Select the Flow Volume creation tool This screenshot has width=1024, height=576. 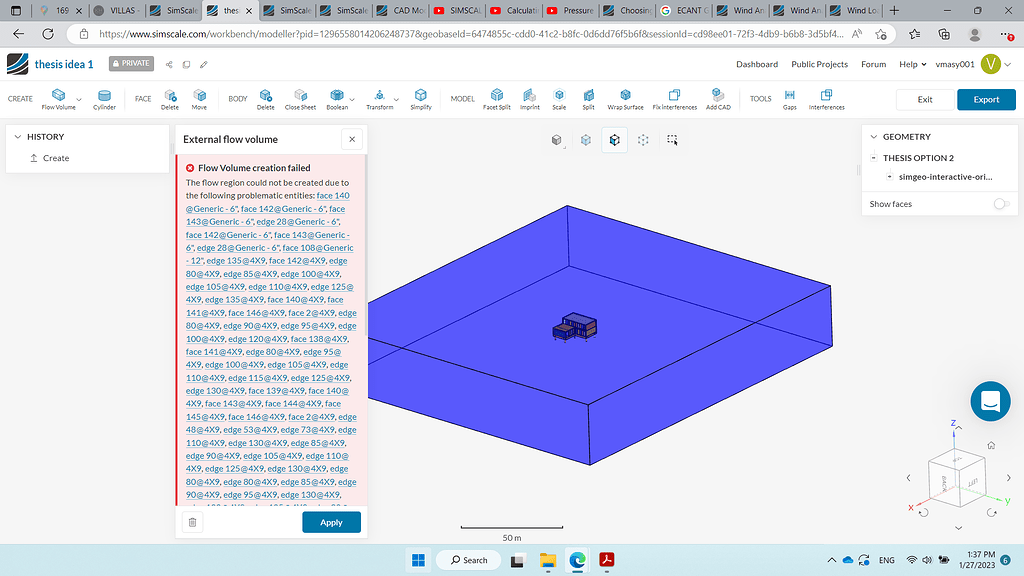tap(56, 98)
